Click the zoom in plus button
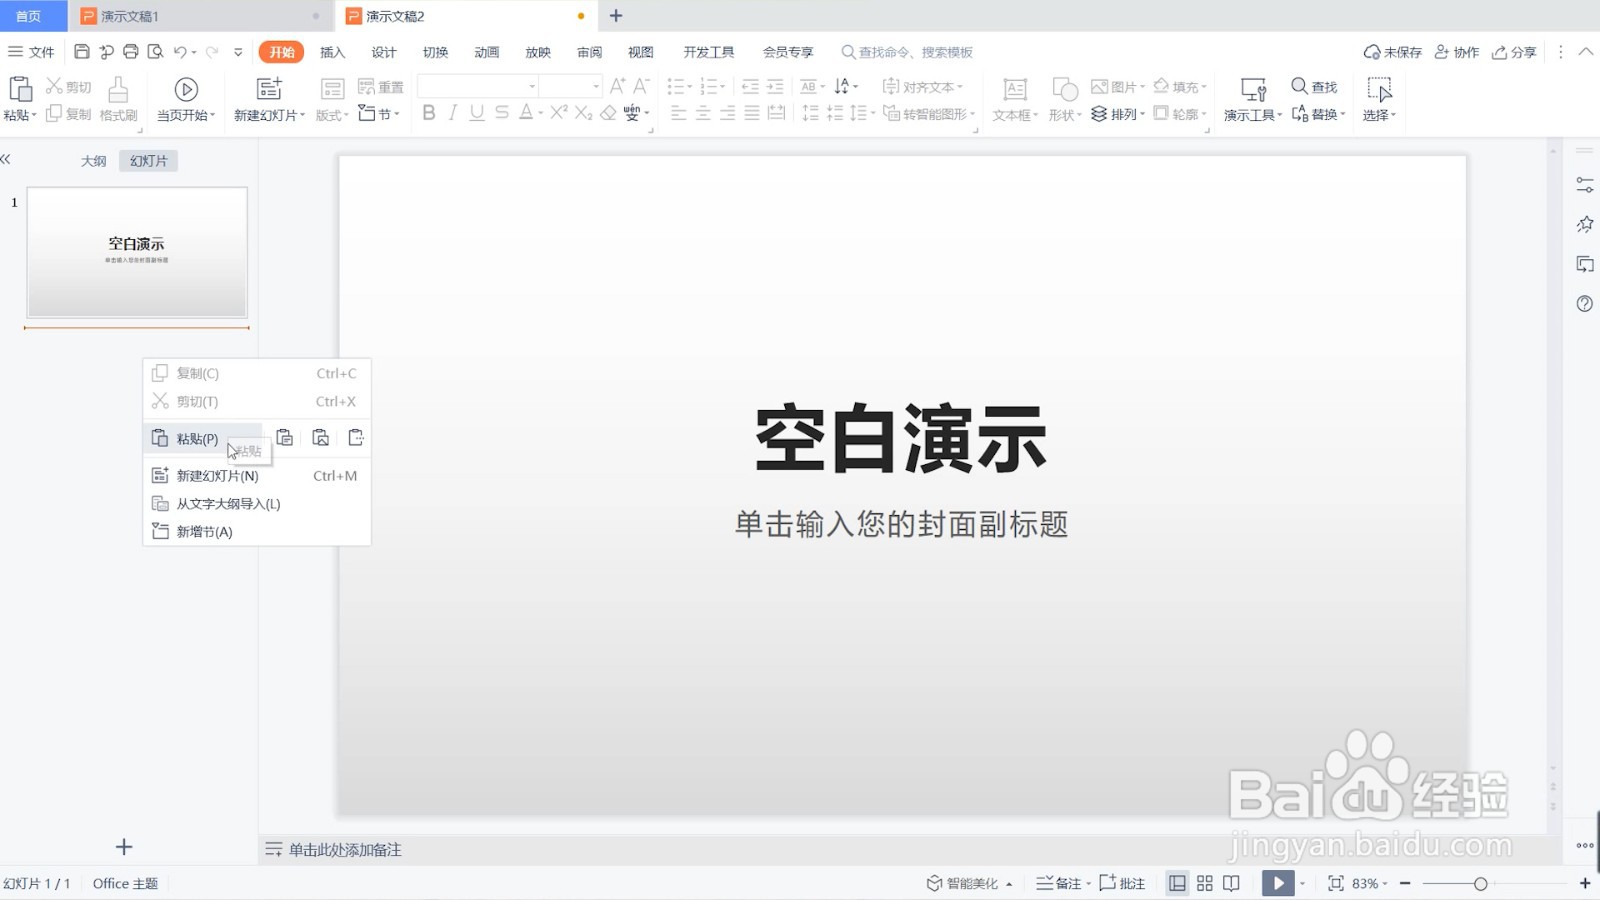This screenshot has width=1600, height=900. tap(1585, 883)
